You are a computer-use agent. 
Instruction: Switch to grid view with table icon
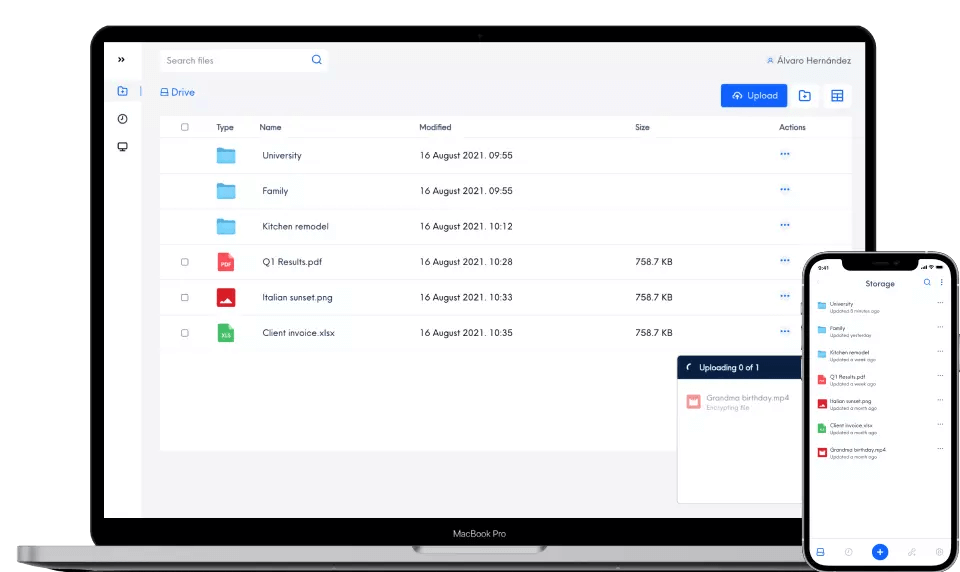pyautogui.click(x=837, y=96)
